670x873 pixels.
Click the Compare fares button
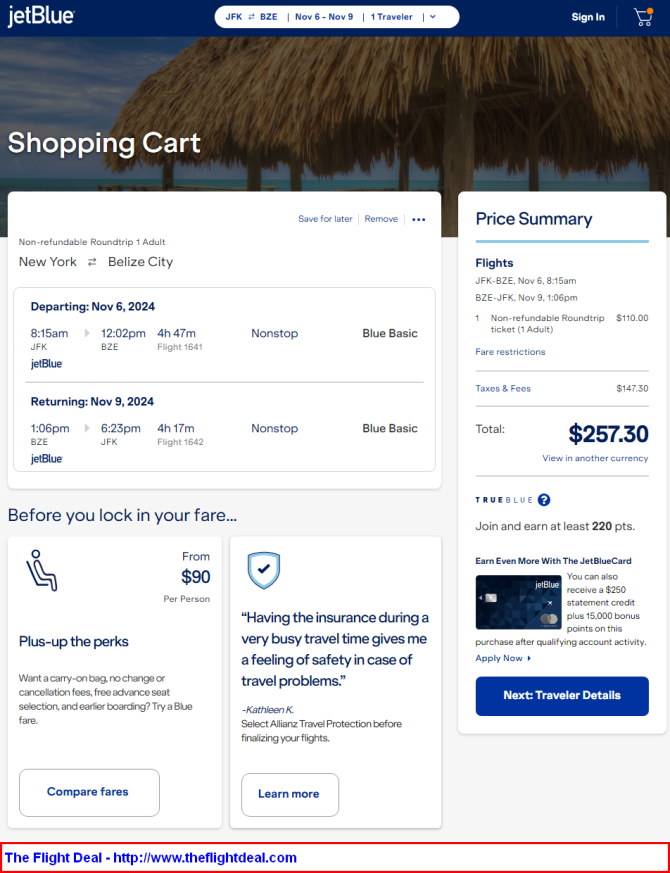(89, 792)
